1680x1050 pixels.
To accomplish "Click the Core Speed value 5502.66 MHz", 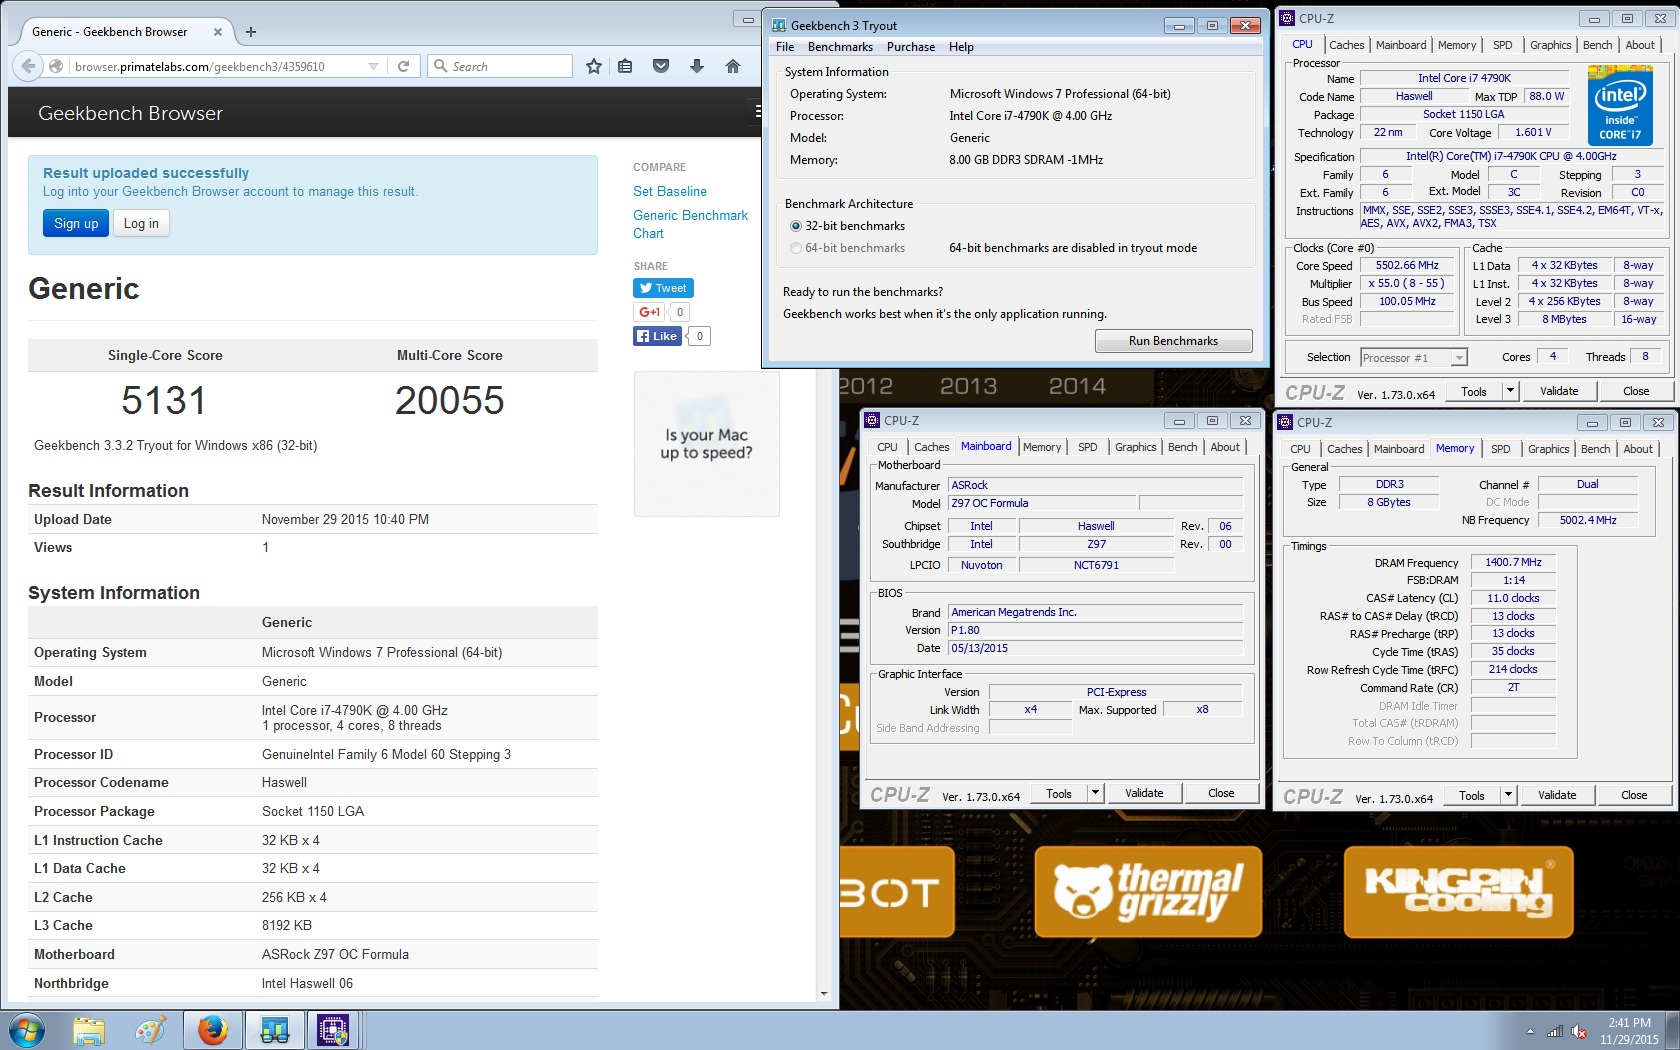I will pos(1407,265).
